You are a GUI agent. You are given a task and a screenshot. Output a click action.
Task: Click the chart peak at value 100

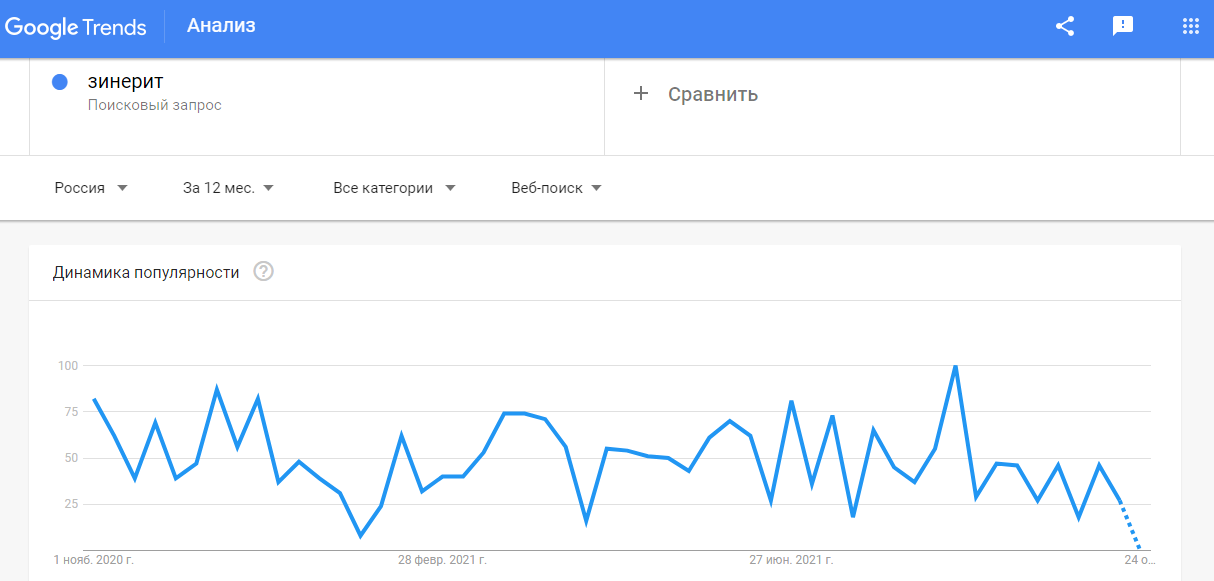tap(956, 366)
